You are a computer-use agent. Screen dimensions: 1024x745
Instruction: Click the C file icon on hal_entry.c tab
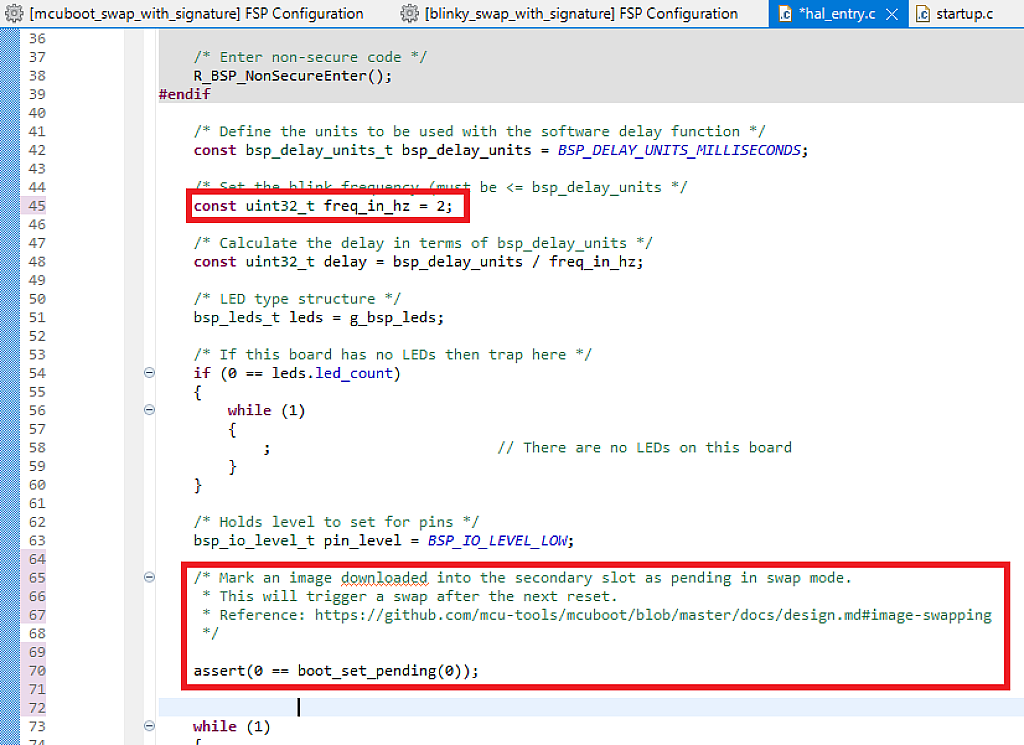tap(784, 13)
